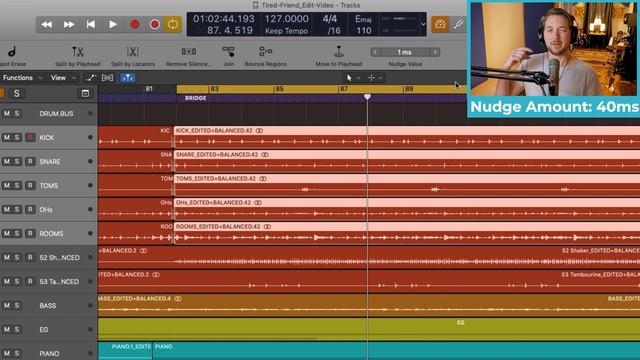
Task: Click the Emaj key signature display
Action: click(x=363, y=19)
